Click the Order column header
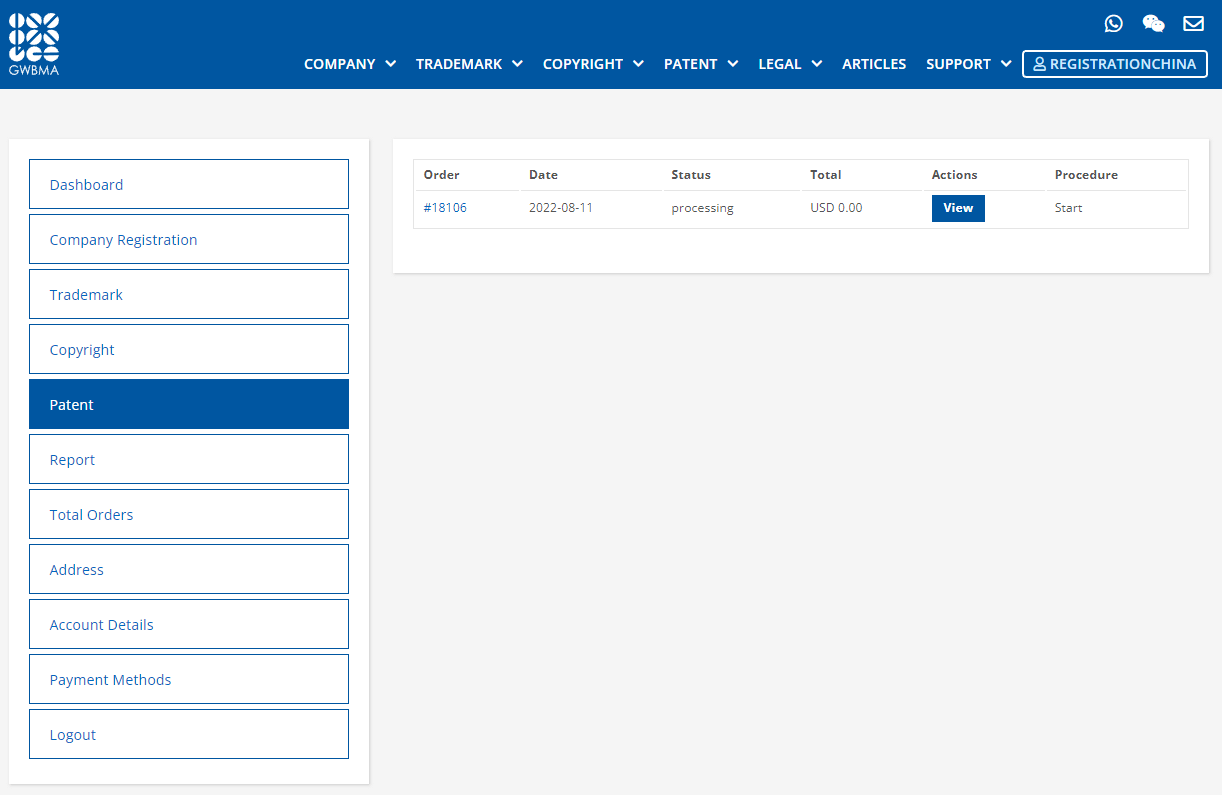The image size is (1222, 795). coord(442,175)
